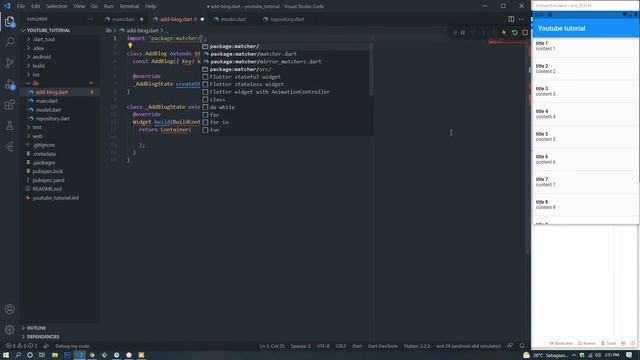Select Flutter widget with AnimationController suggestion
640x360 pixels.
point(287,92)
